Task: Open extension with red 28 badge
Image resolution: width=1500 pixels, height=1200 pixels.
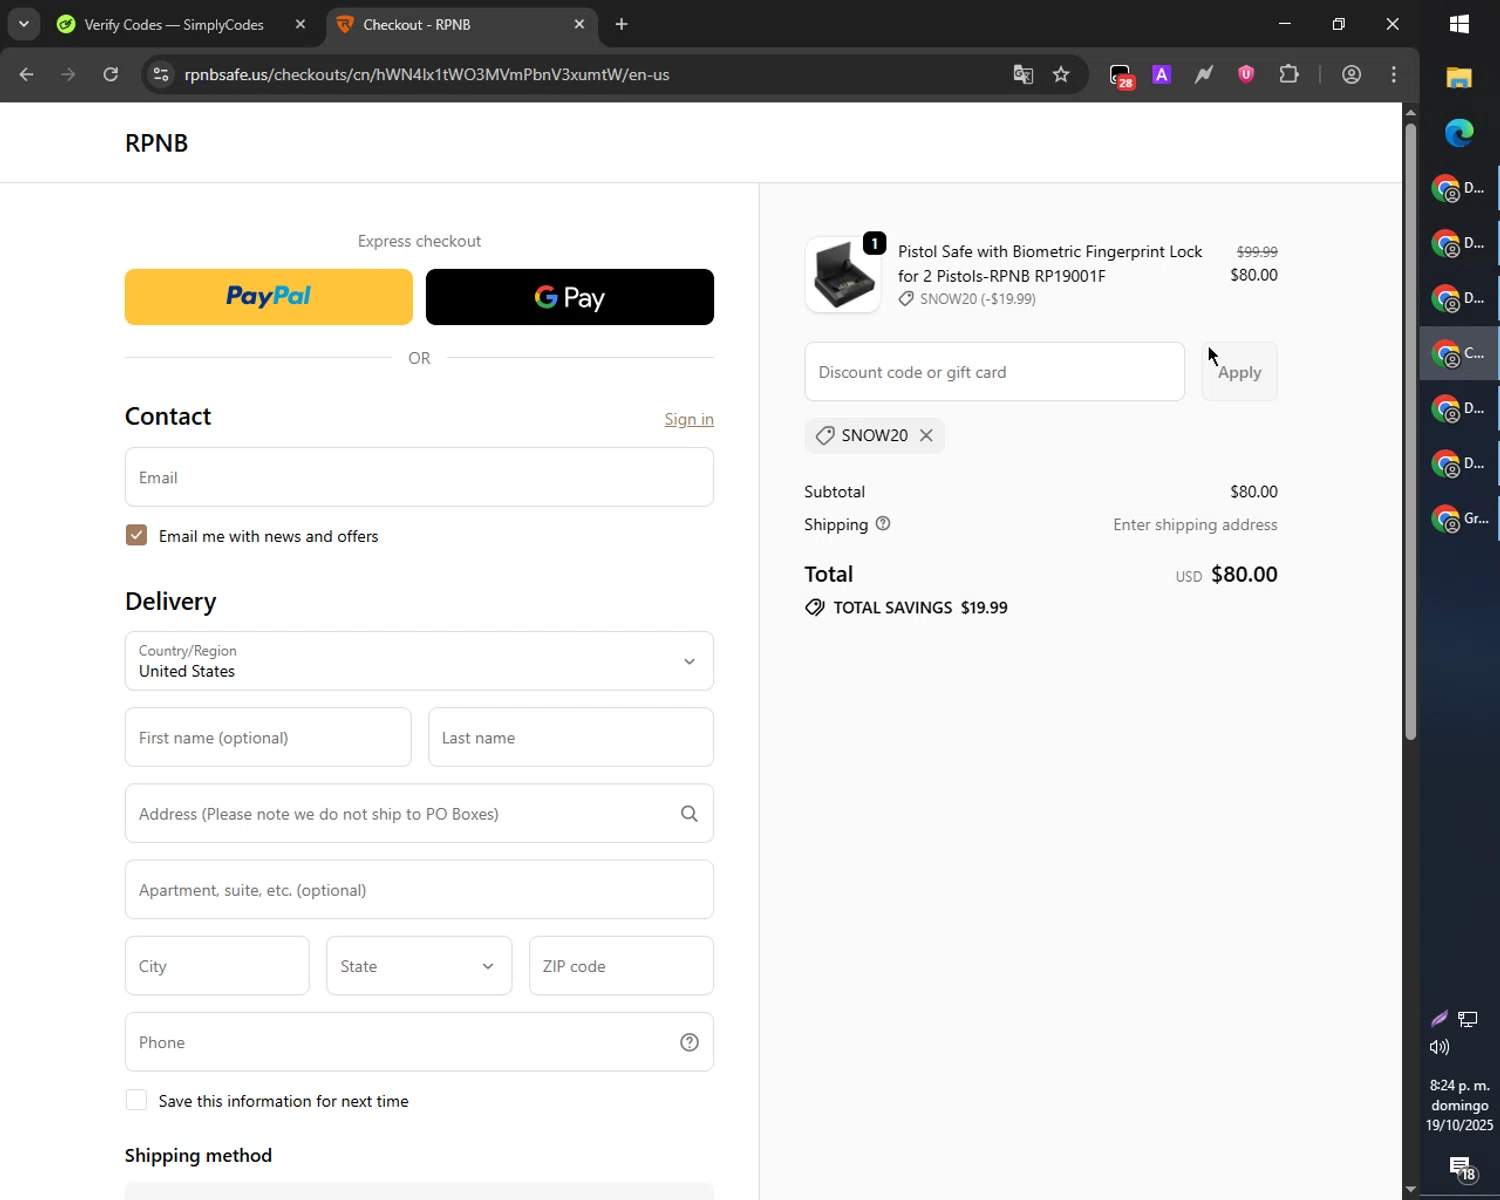Action: coord(1121,75)
